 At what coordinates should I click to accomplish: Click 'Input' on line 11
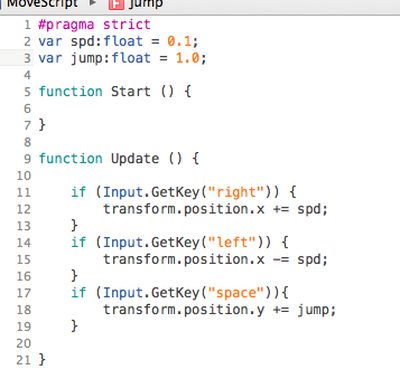pyautogui.click(x=123, y=192)
